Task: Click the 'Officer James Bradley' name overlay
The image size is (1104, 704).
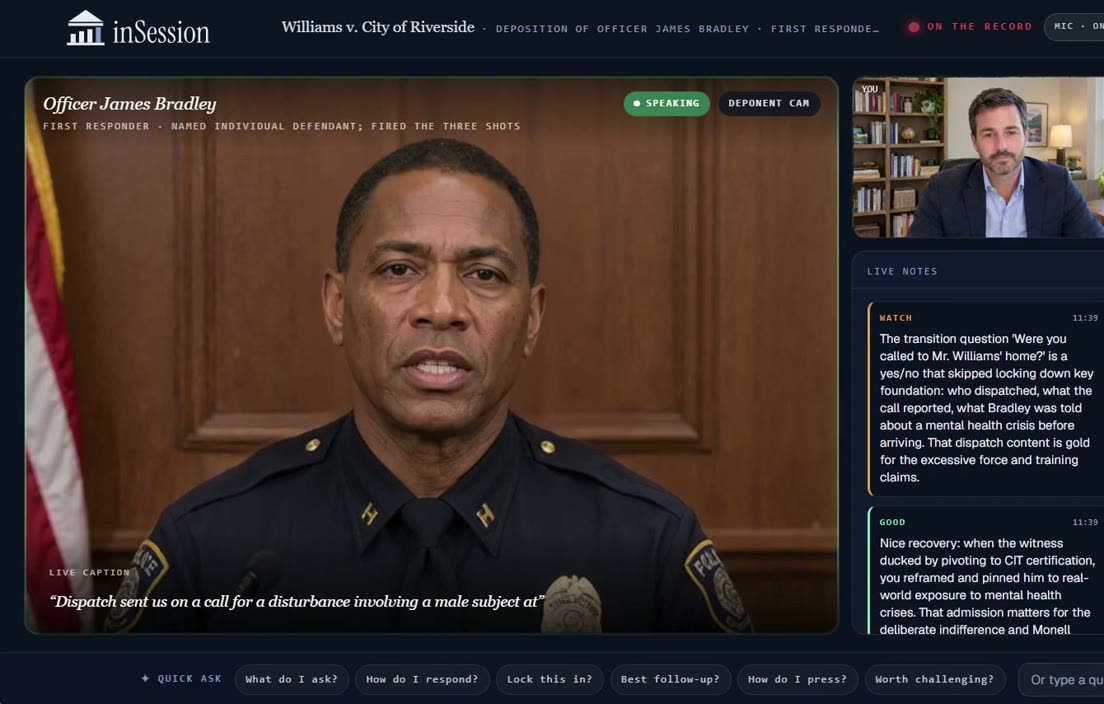Action: coord(130,104)
